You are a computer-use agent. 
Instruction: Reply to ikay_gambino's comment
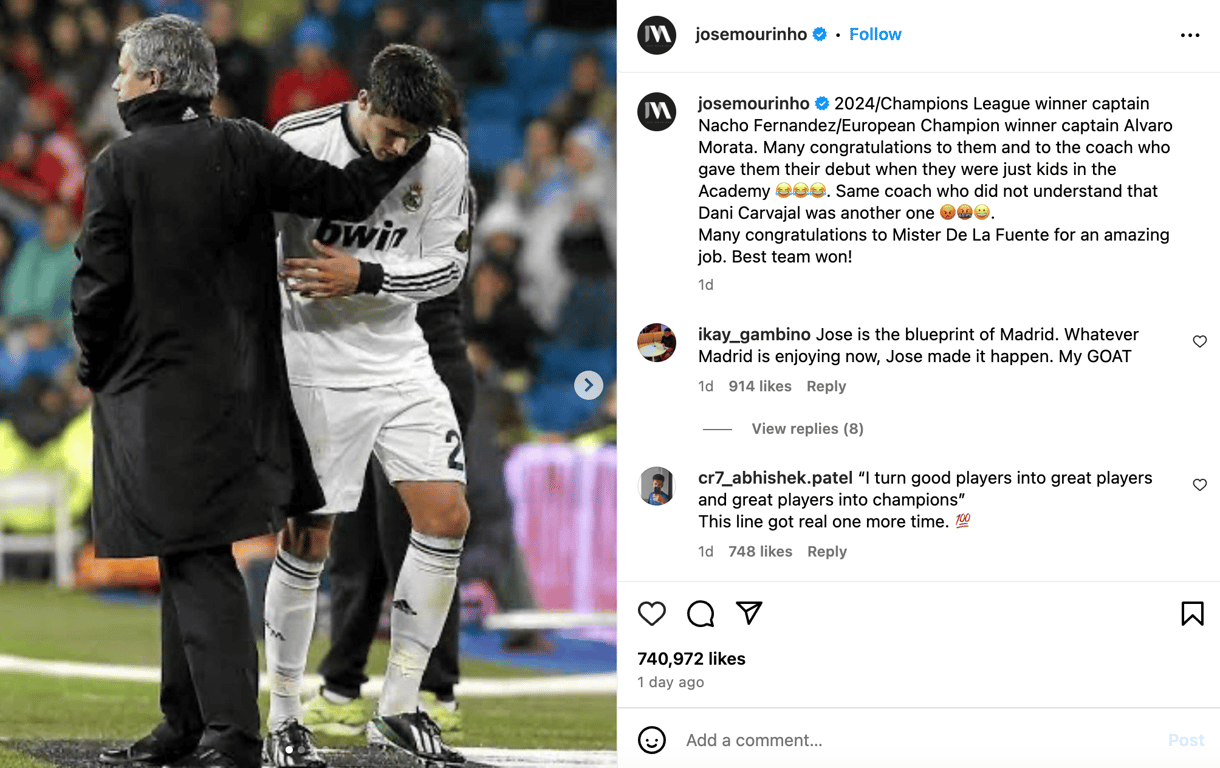click(x=826, y=386)
